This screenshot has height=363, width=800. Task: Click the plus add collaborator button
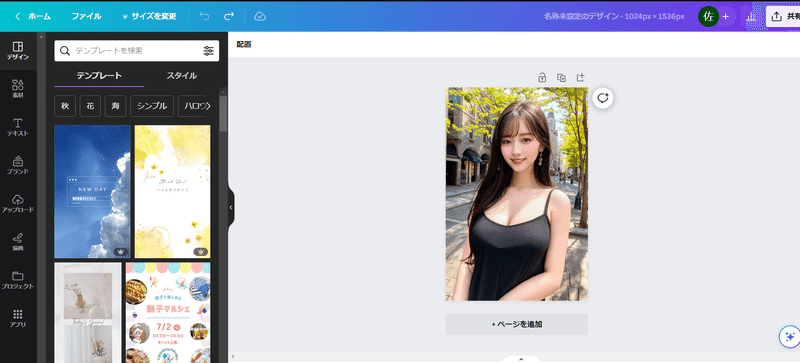click(726, 16)
